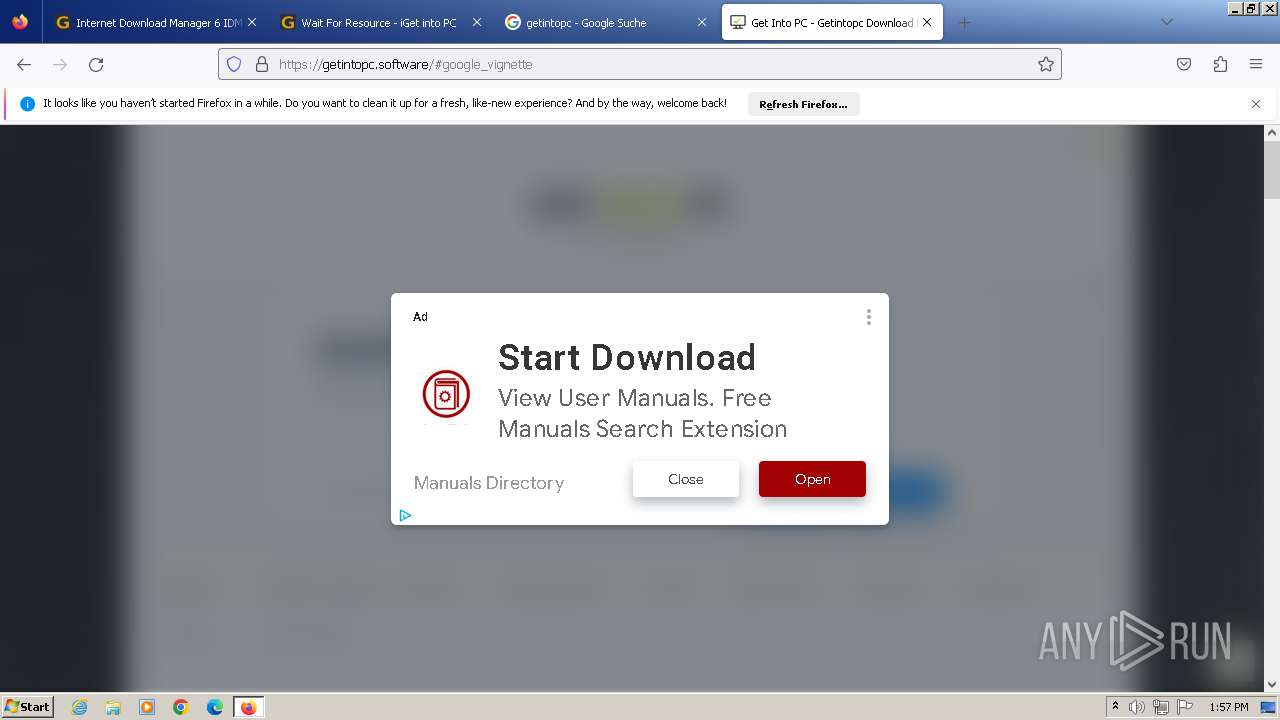
Task: Open the Windows Start menu
Action: click(27, 707)
